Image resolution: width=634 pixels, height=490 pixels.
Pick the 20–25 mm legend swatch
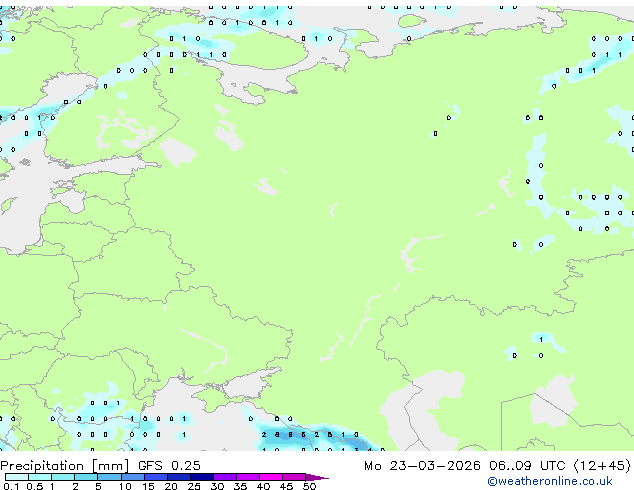pos(179,477)
